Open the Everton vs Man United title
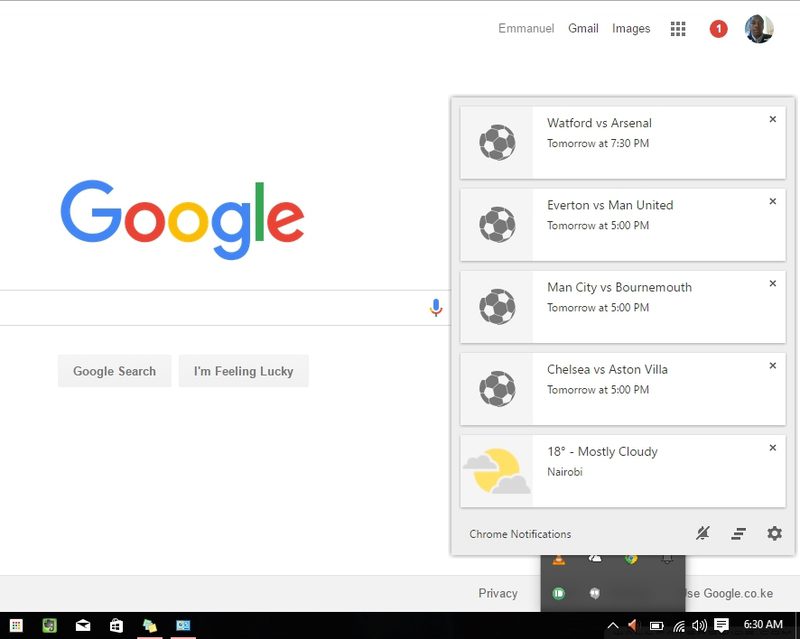The image size is (800, 639). [610, 205]
